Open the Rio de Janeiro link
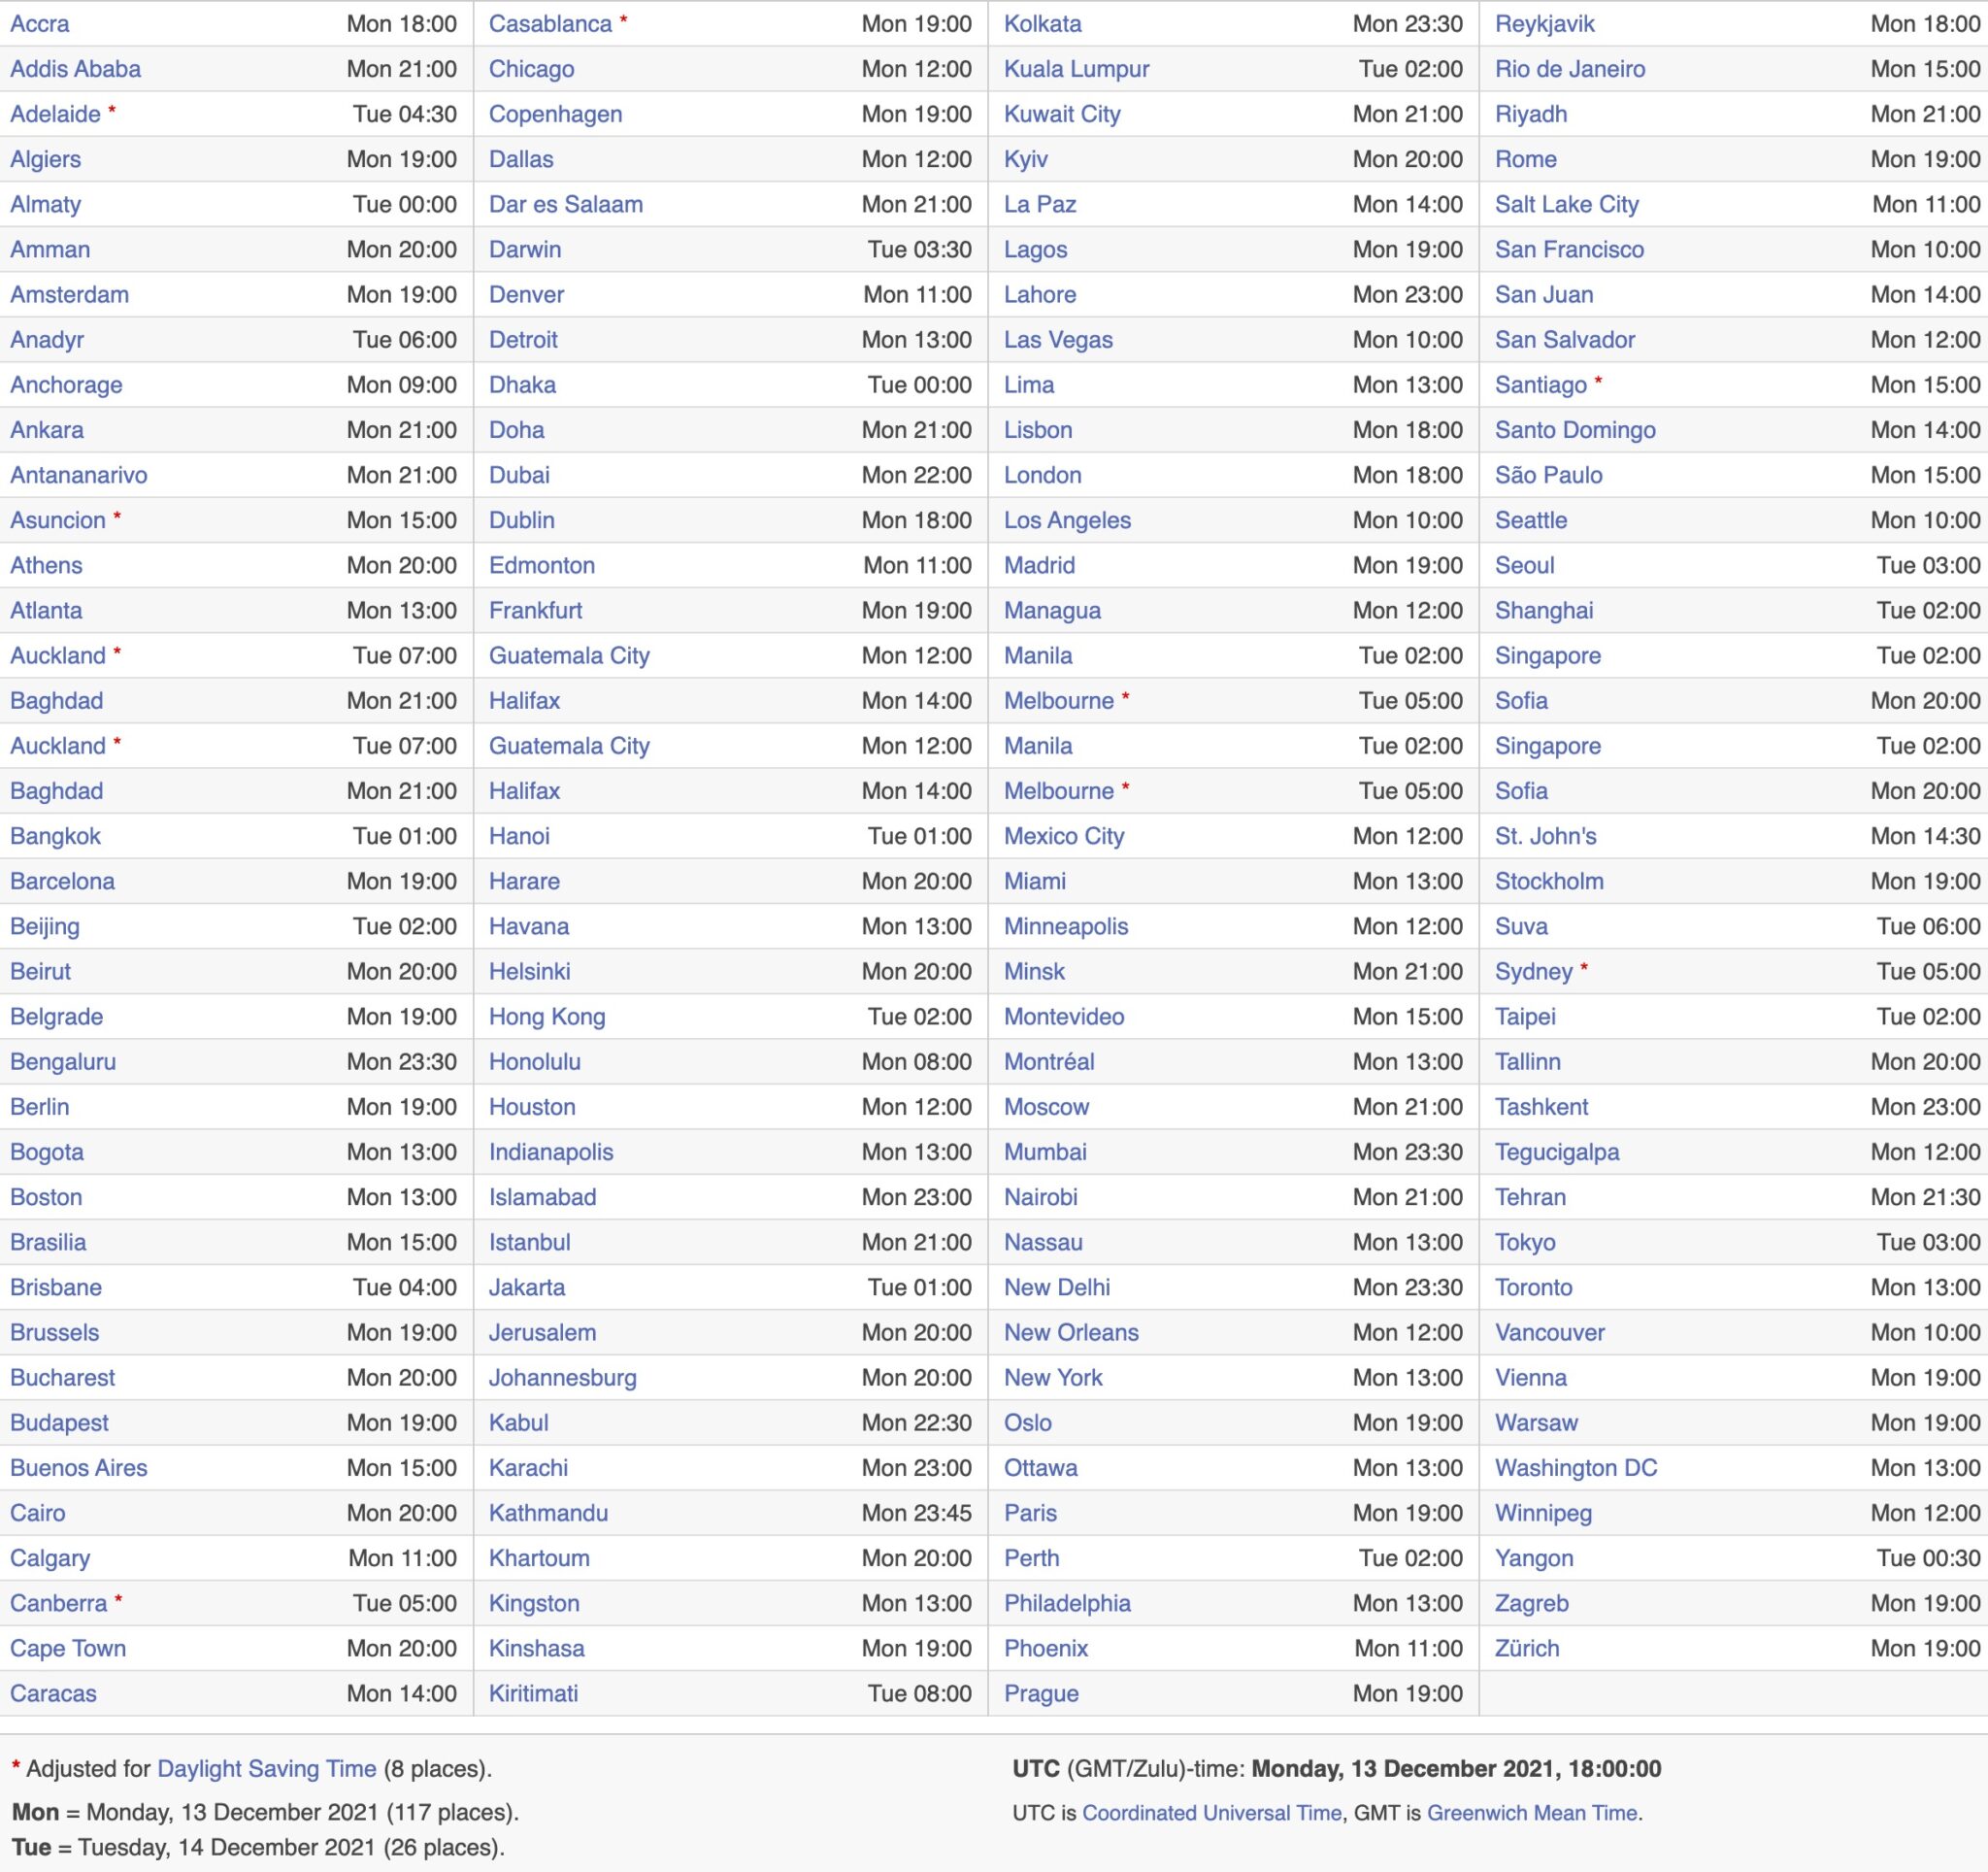The height and width of the screenshot is (1872, 1988). pos(1569,69)
